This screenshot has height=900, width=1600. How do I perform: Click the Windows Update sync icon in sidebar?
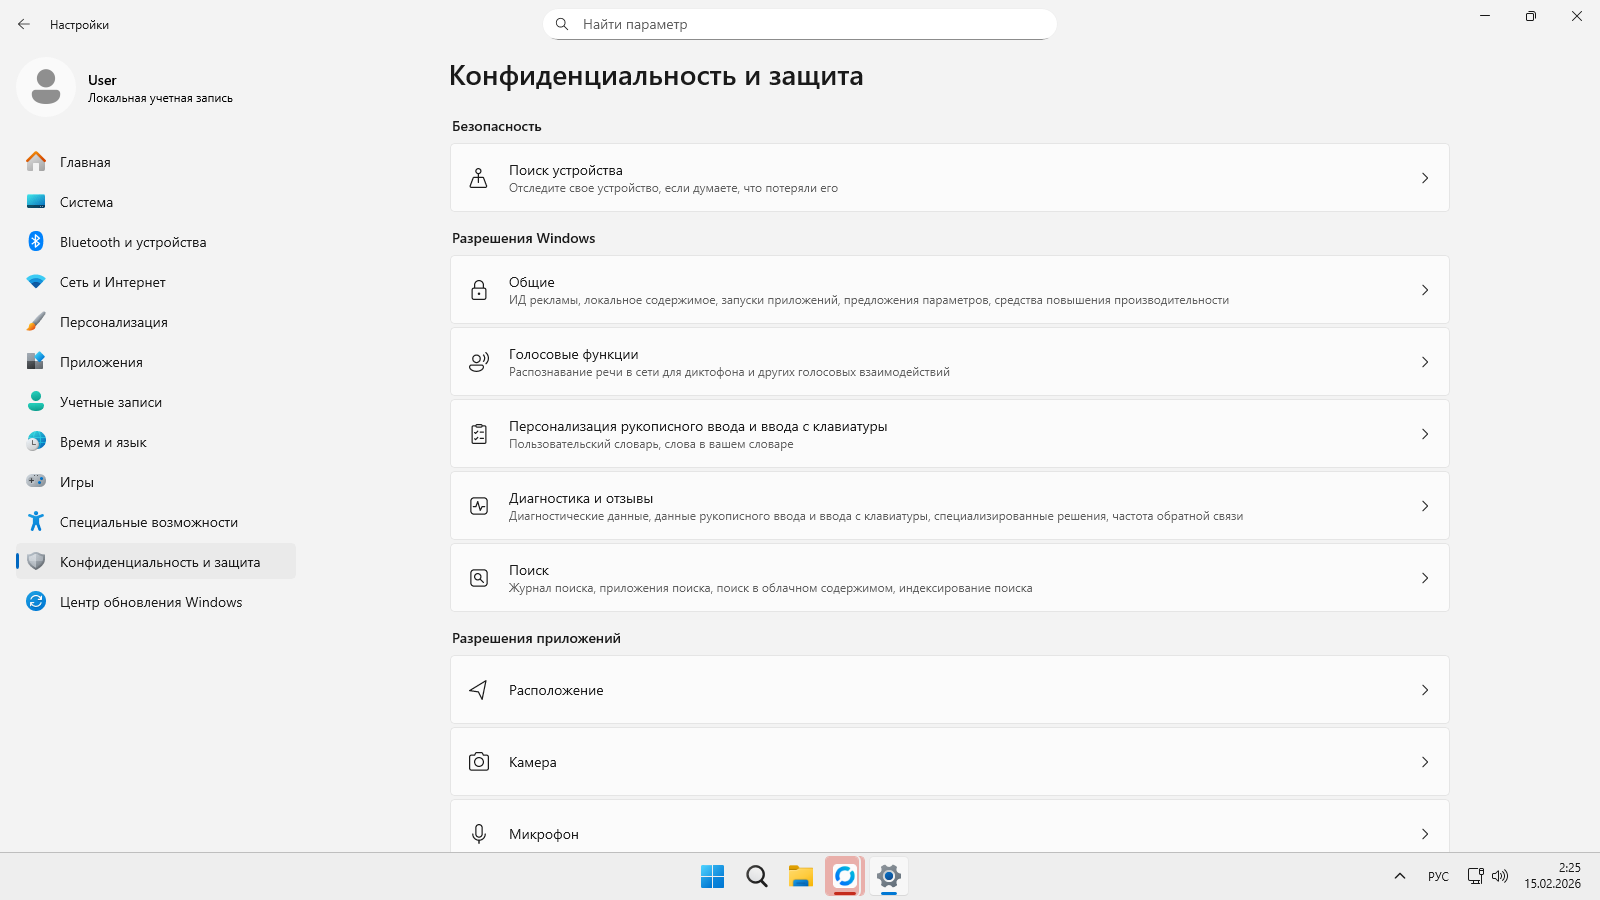click(x=36, y=601)
